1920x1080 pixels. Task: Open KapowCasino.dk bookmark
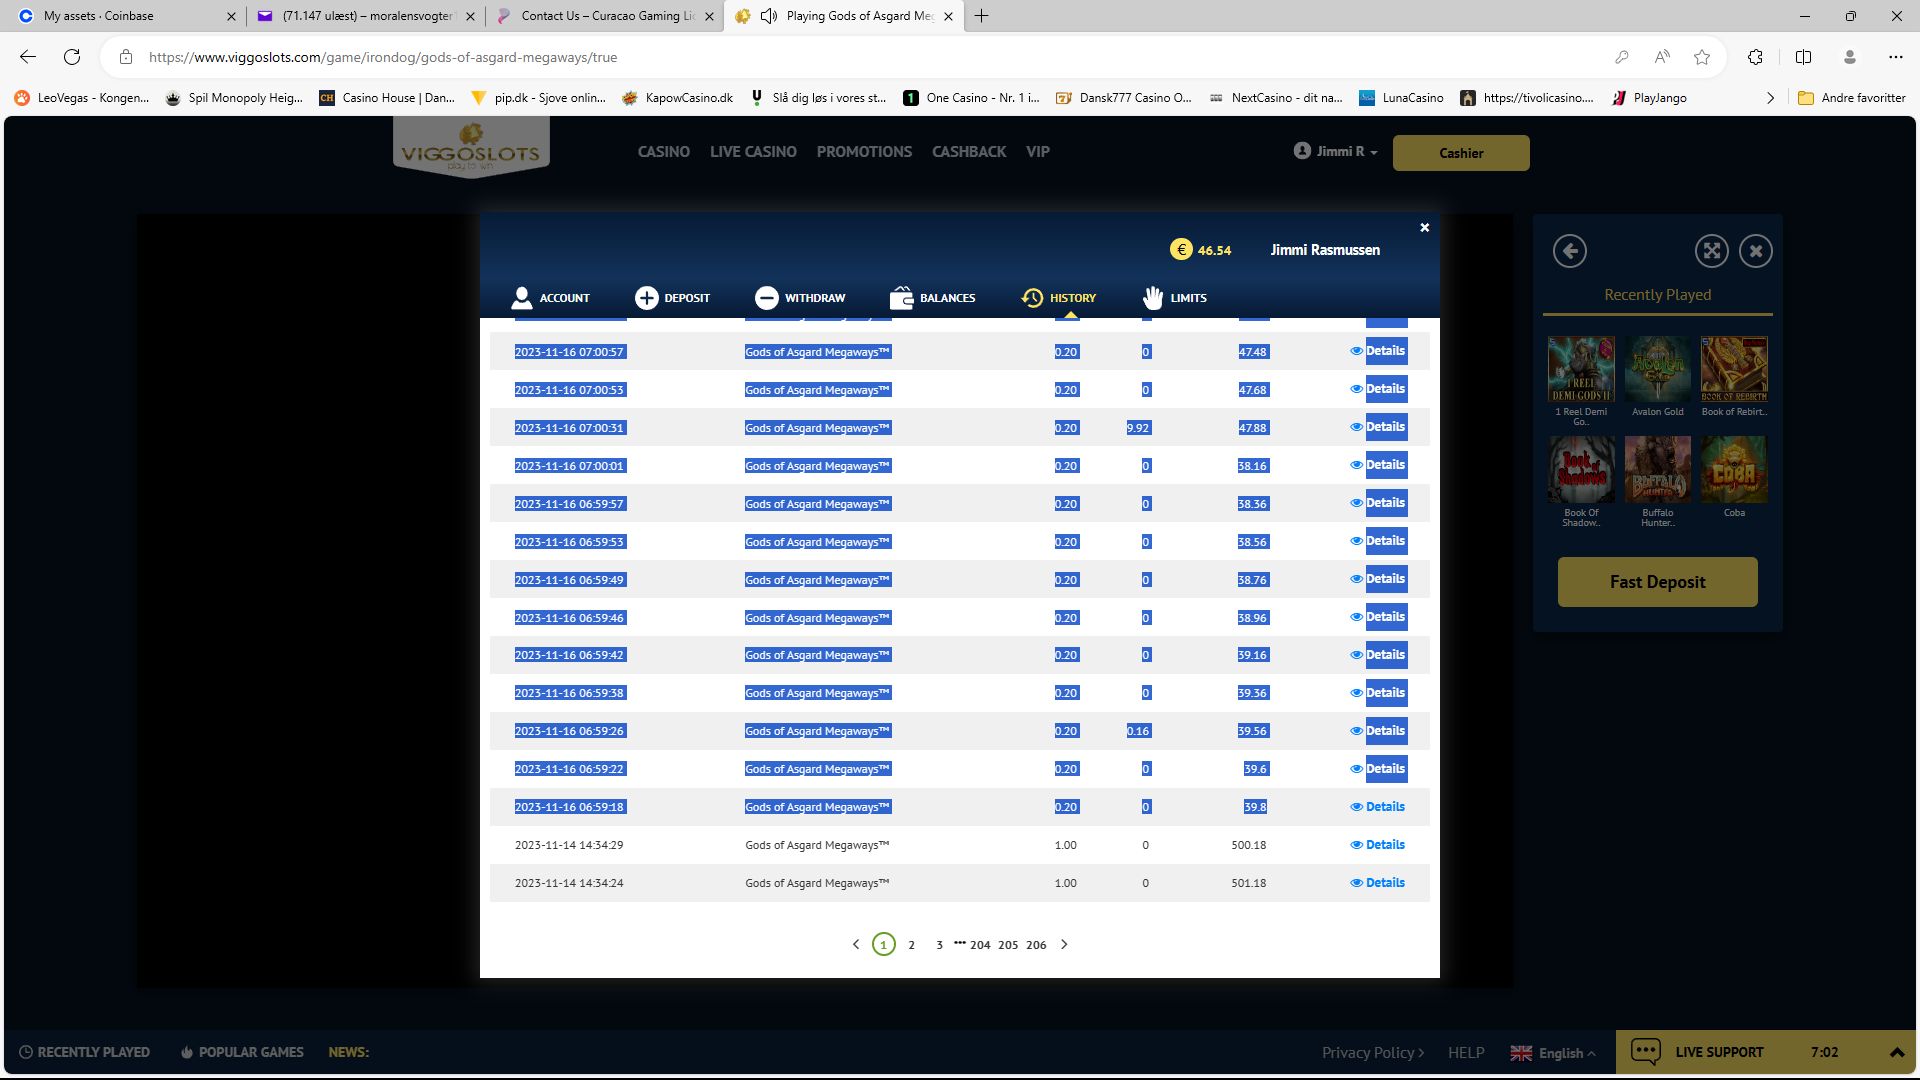coord(677,98)
